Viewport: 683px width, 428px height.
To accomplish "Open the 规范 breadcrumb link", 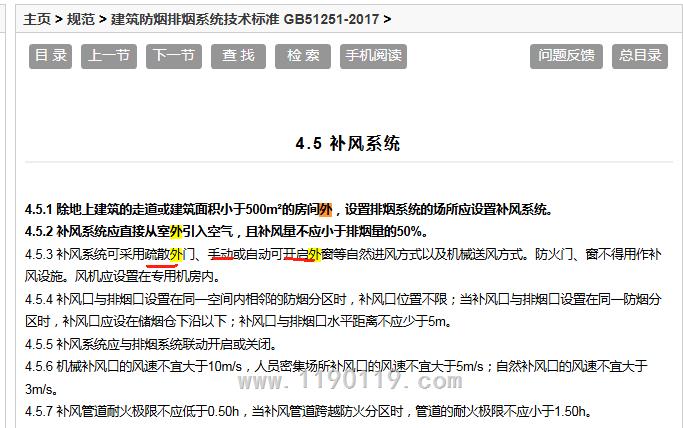I will pyautogui.click(x=81, y=19).
